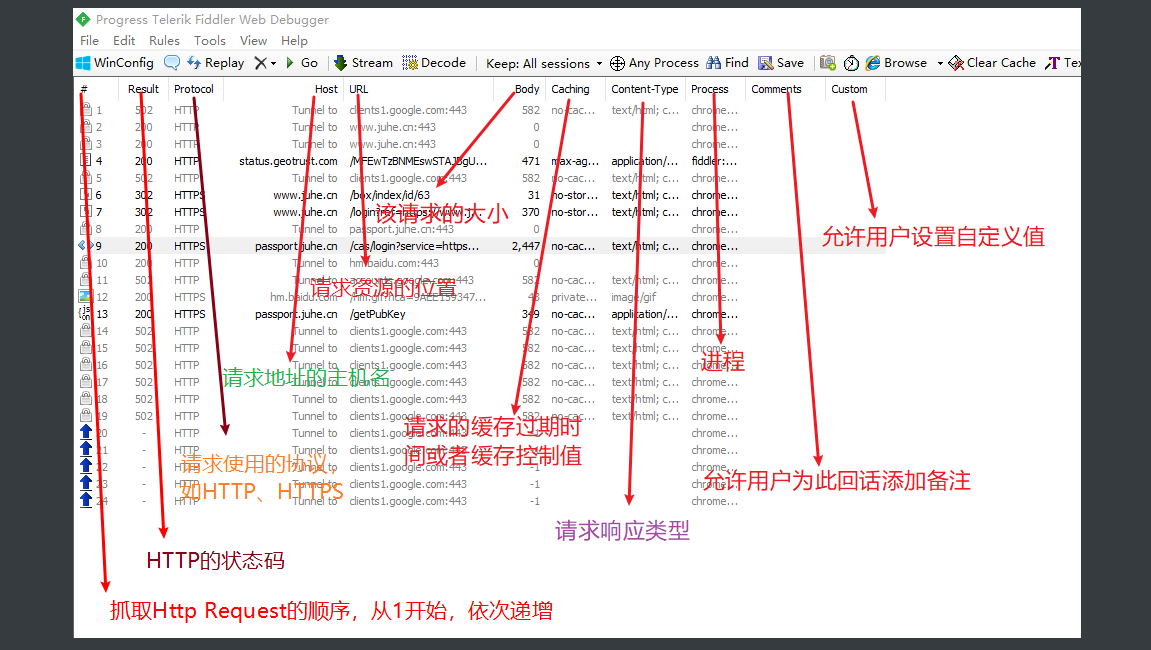Click the image icon of session 12

click(x=85, y=296)
